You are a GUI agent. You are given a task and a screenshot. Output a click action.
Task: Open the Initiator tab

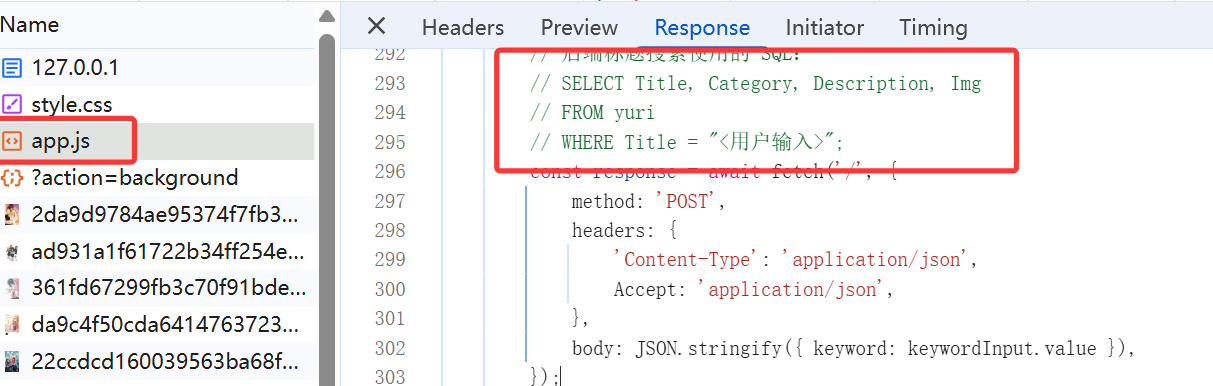(824, 27)
